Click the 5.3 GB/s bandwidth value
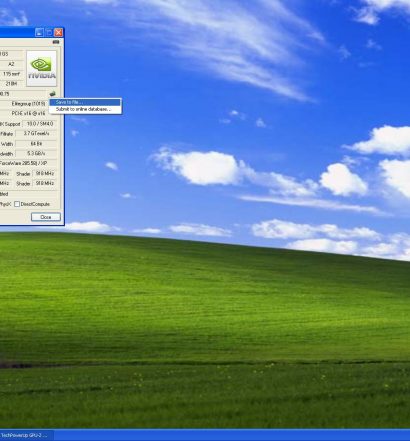The height and width of the screenshot is (441, 410). pos(36,154)
